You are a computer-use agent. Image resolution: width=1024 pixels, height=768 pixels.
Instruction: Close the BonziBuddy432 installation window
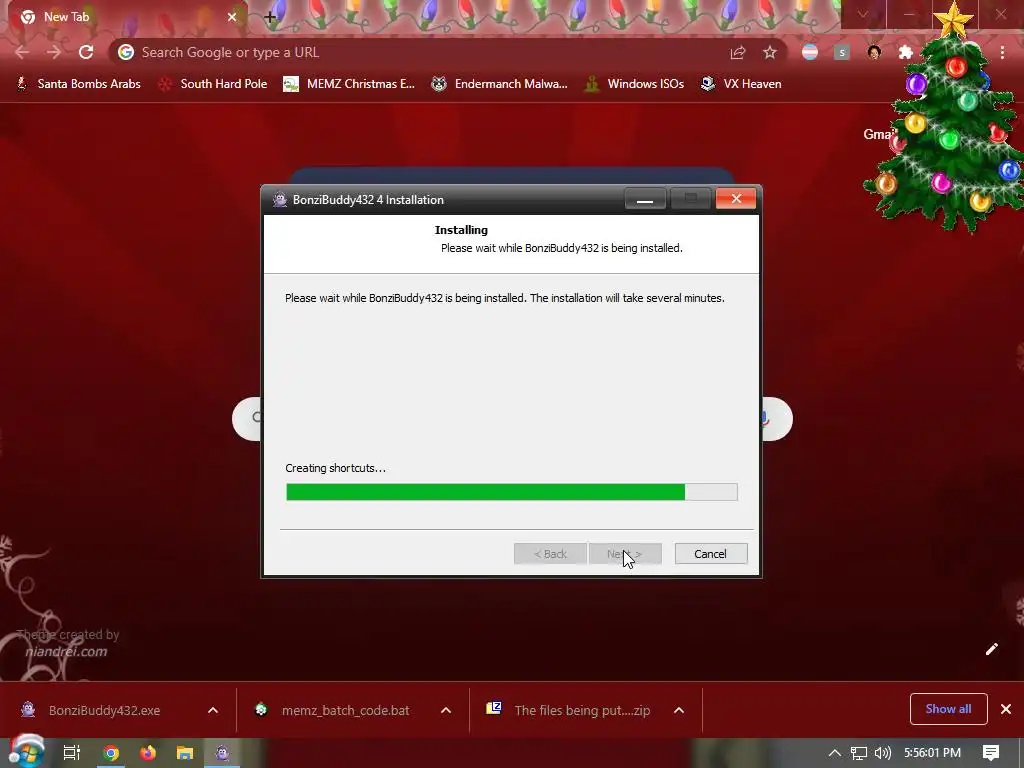(x=736, y=199)
